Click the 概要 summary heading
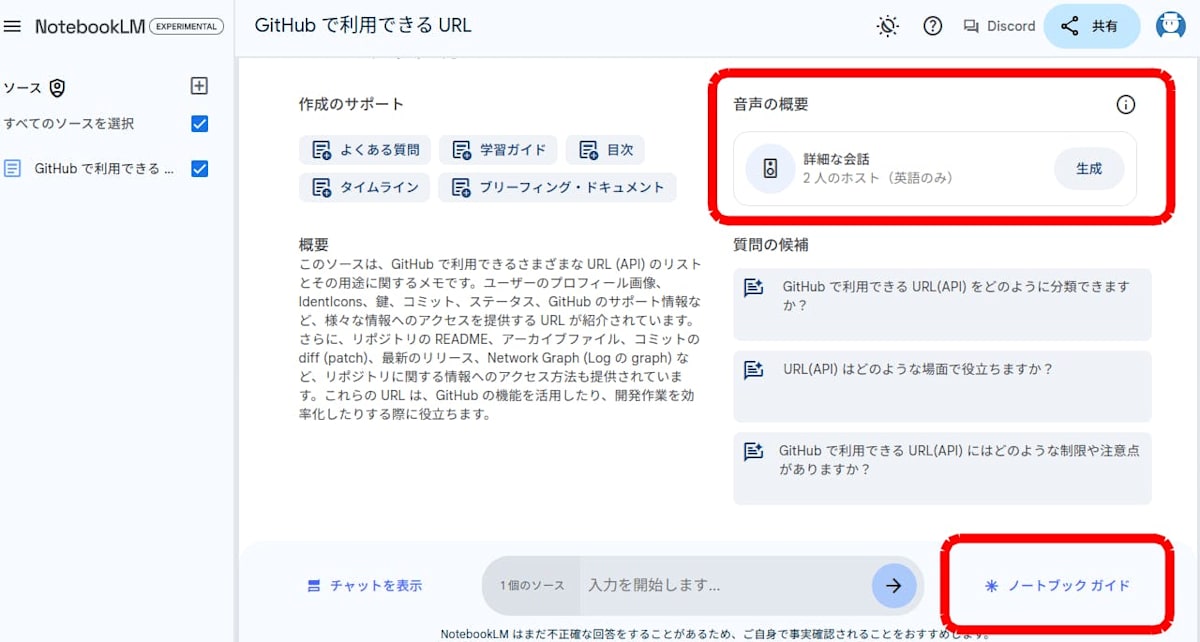1200x642 pixels. pyautogui.click(x=314, y=244)
